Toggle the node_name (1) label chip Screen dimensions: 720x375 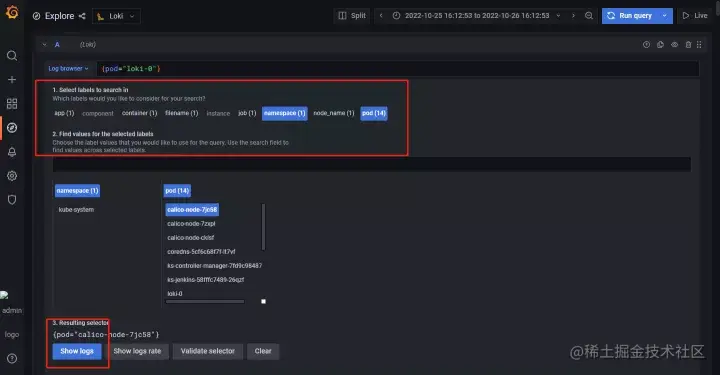point(334,113)
